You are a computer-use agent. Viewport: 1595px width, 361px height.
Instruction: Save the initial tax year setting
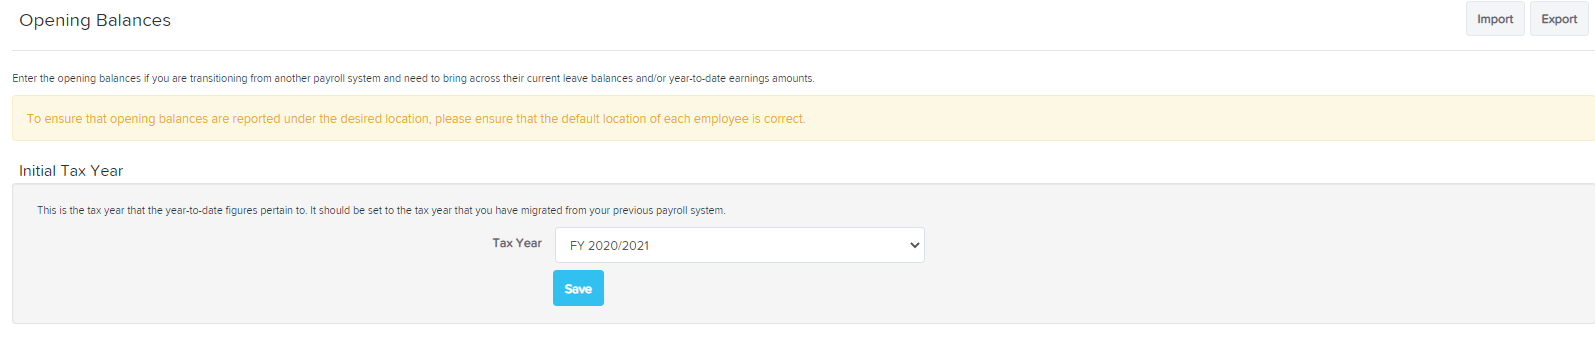click(x=578, y=289)
